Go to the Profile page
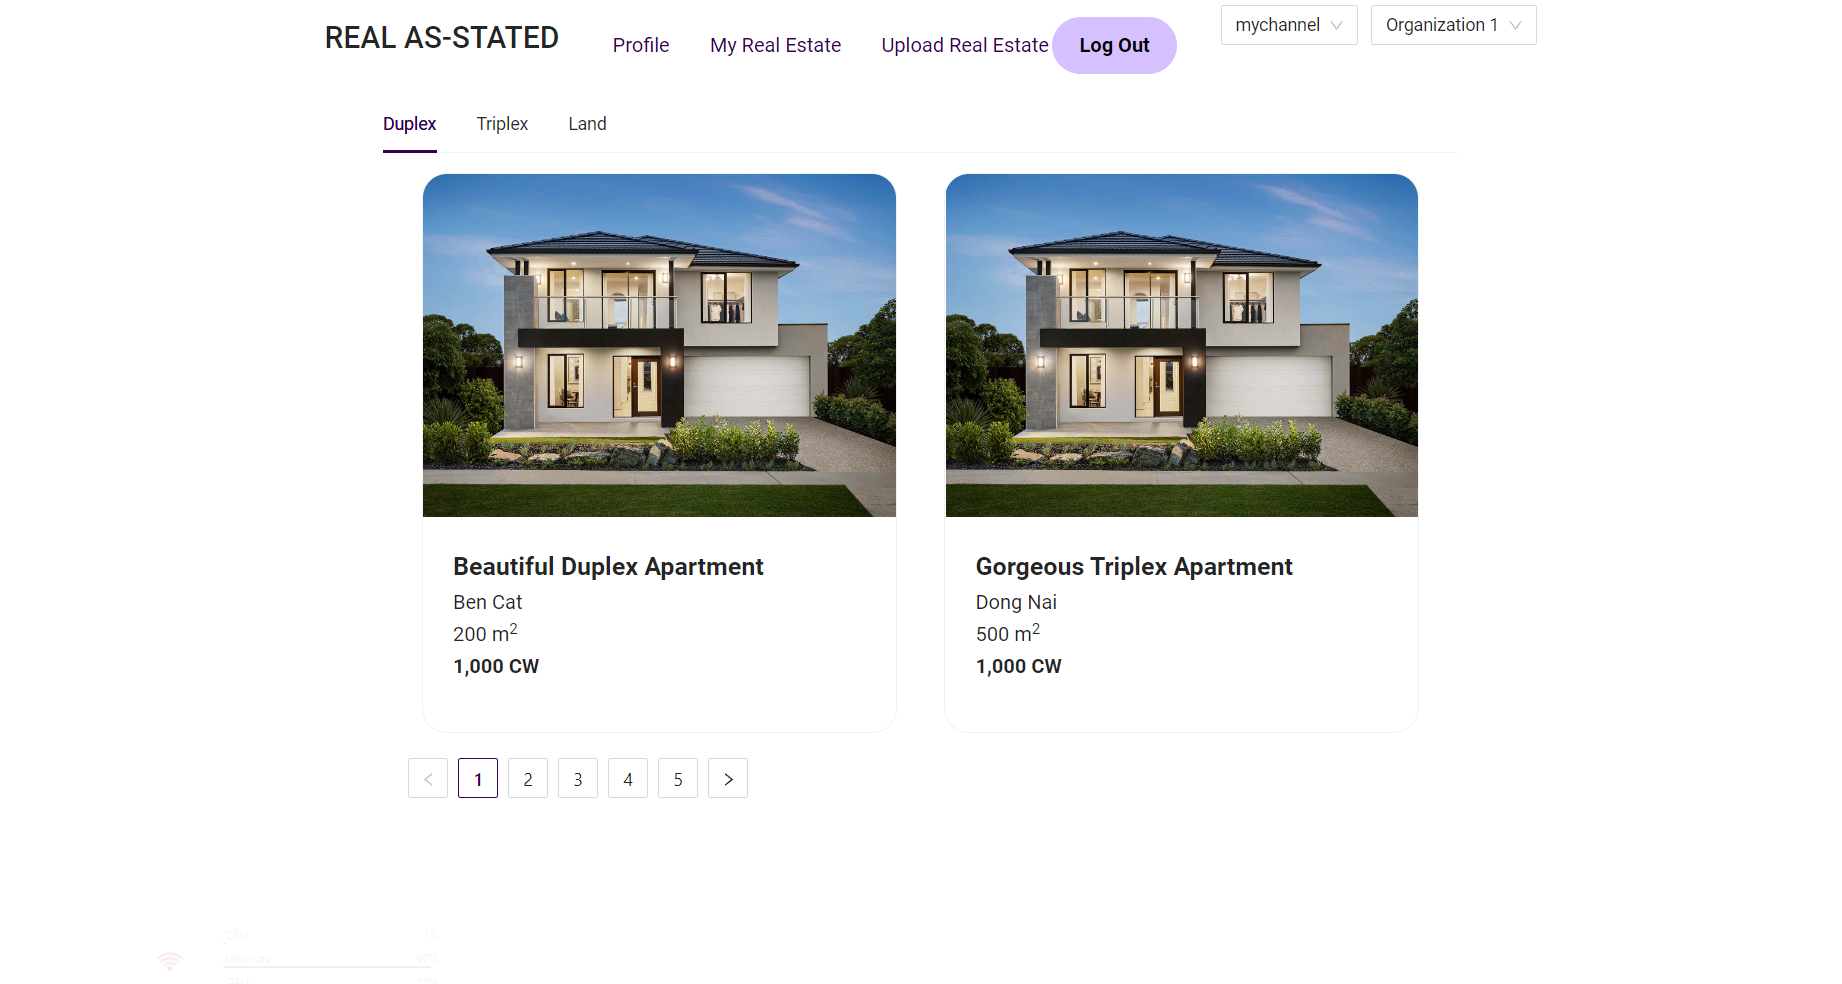 click(641, 45)
